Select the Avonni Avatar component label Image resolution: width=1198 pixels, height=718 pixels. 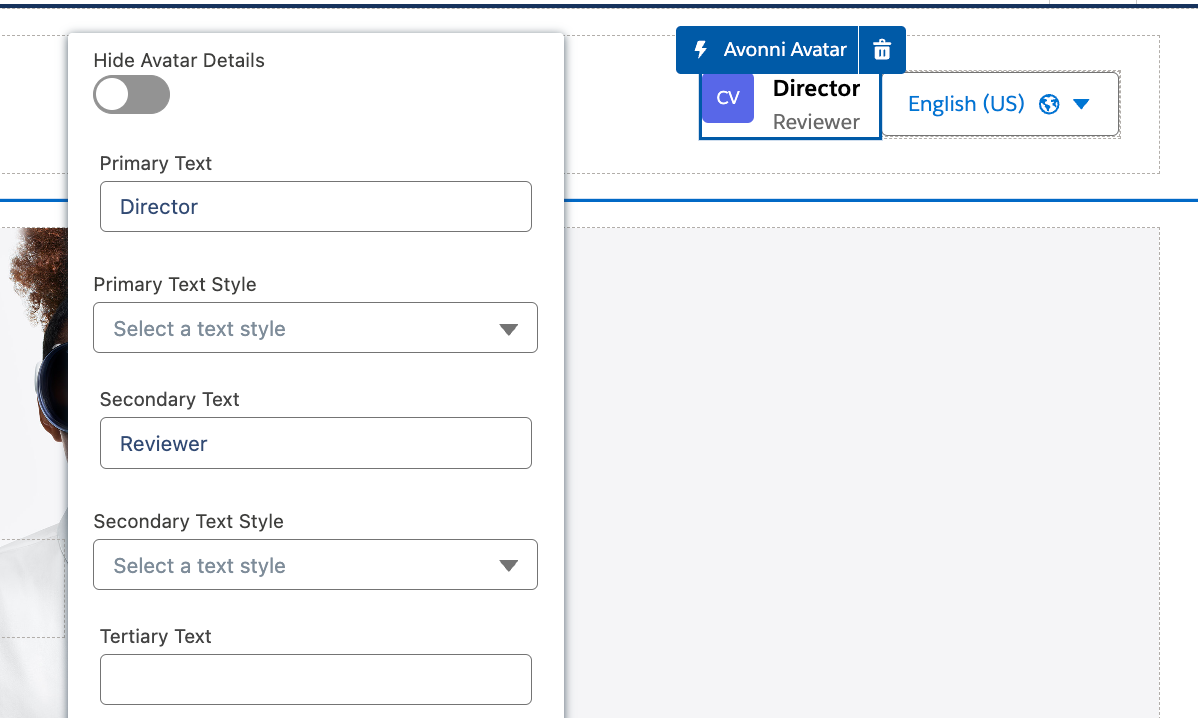pyautogui.click(x=784, y=50)
